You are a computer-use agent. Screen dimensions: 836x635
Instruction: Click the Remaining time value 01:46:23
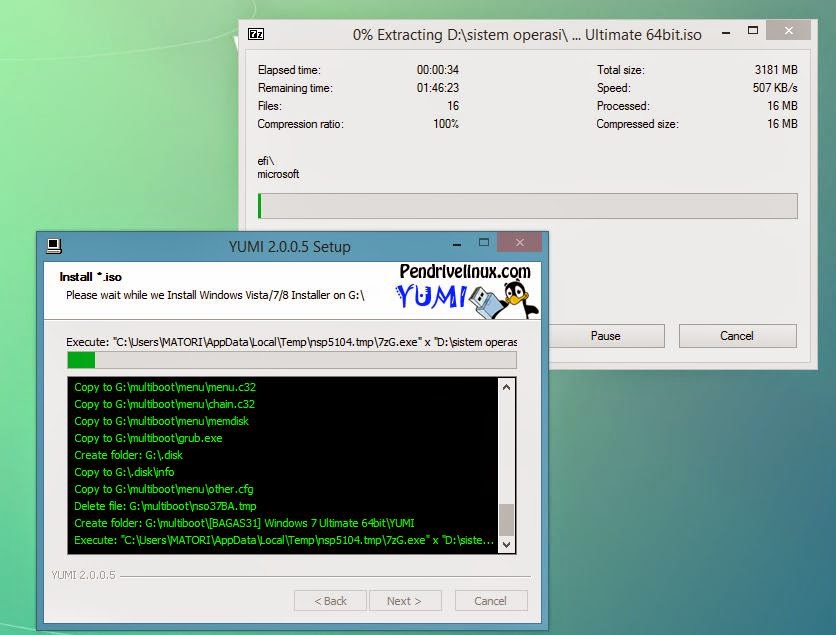click(438, 88)
